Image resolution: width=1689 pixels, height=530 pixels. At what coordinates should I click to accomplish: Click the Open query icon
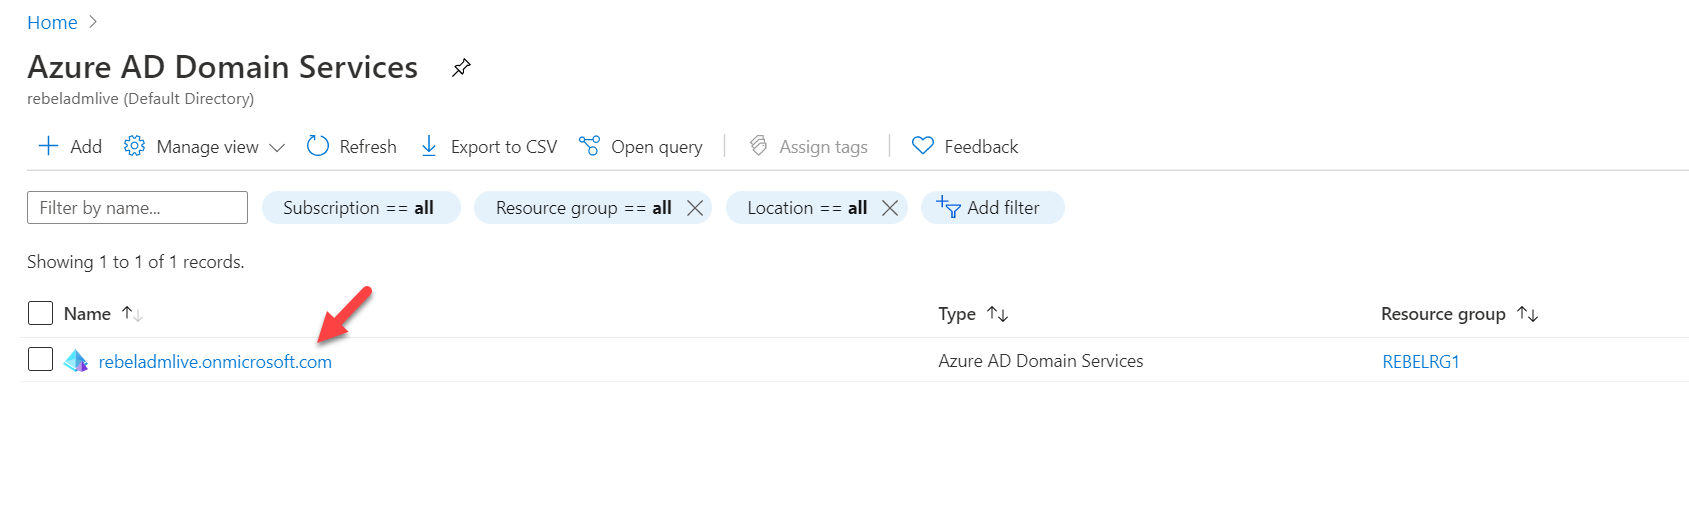(x=589, y=146)
